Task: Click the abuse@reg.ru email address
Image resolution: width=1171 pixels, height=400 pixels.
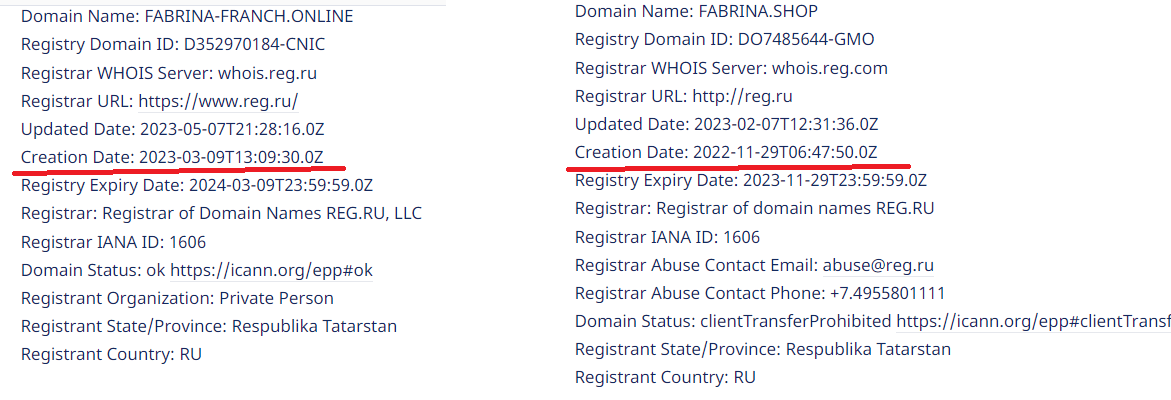Action: [878, 265]
